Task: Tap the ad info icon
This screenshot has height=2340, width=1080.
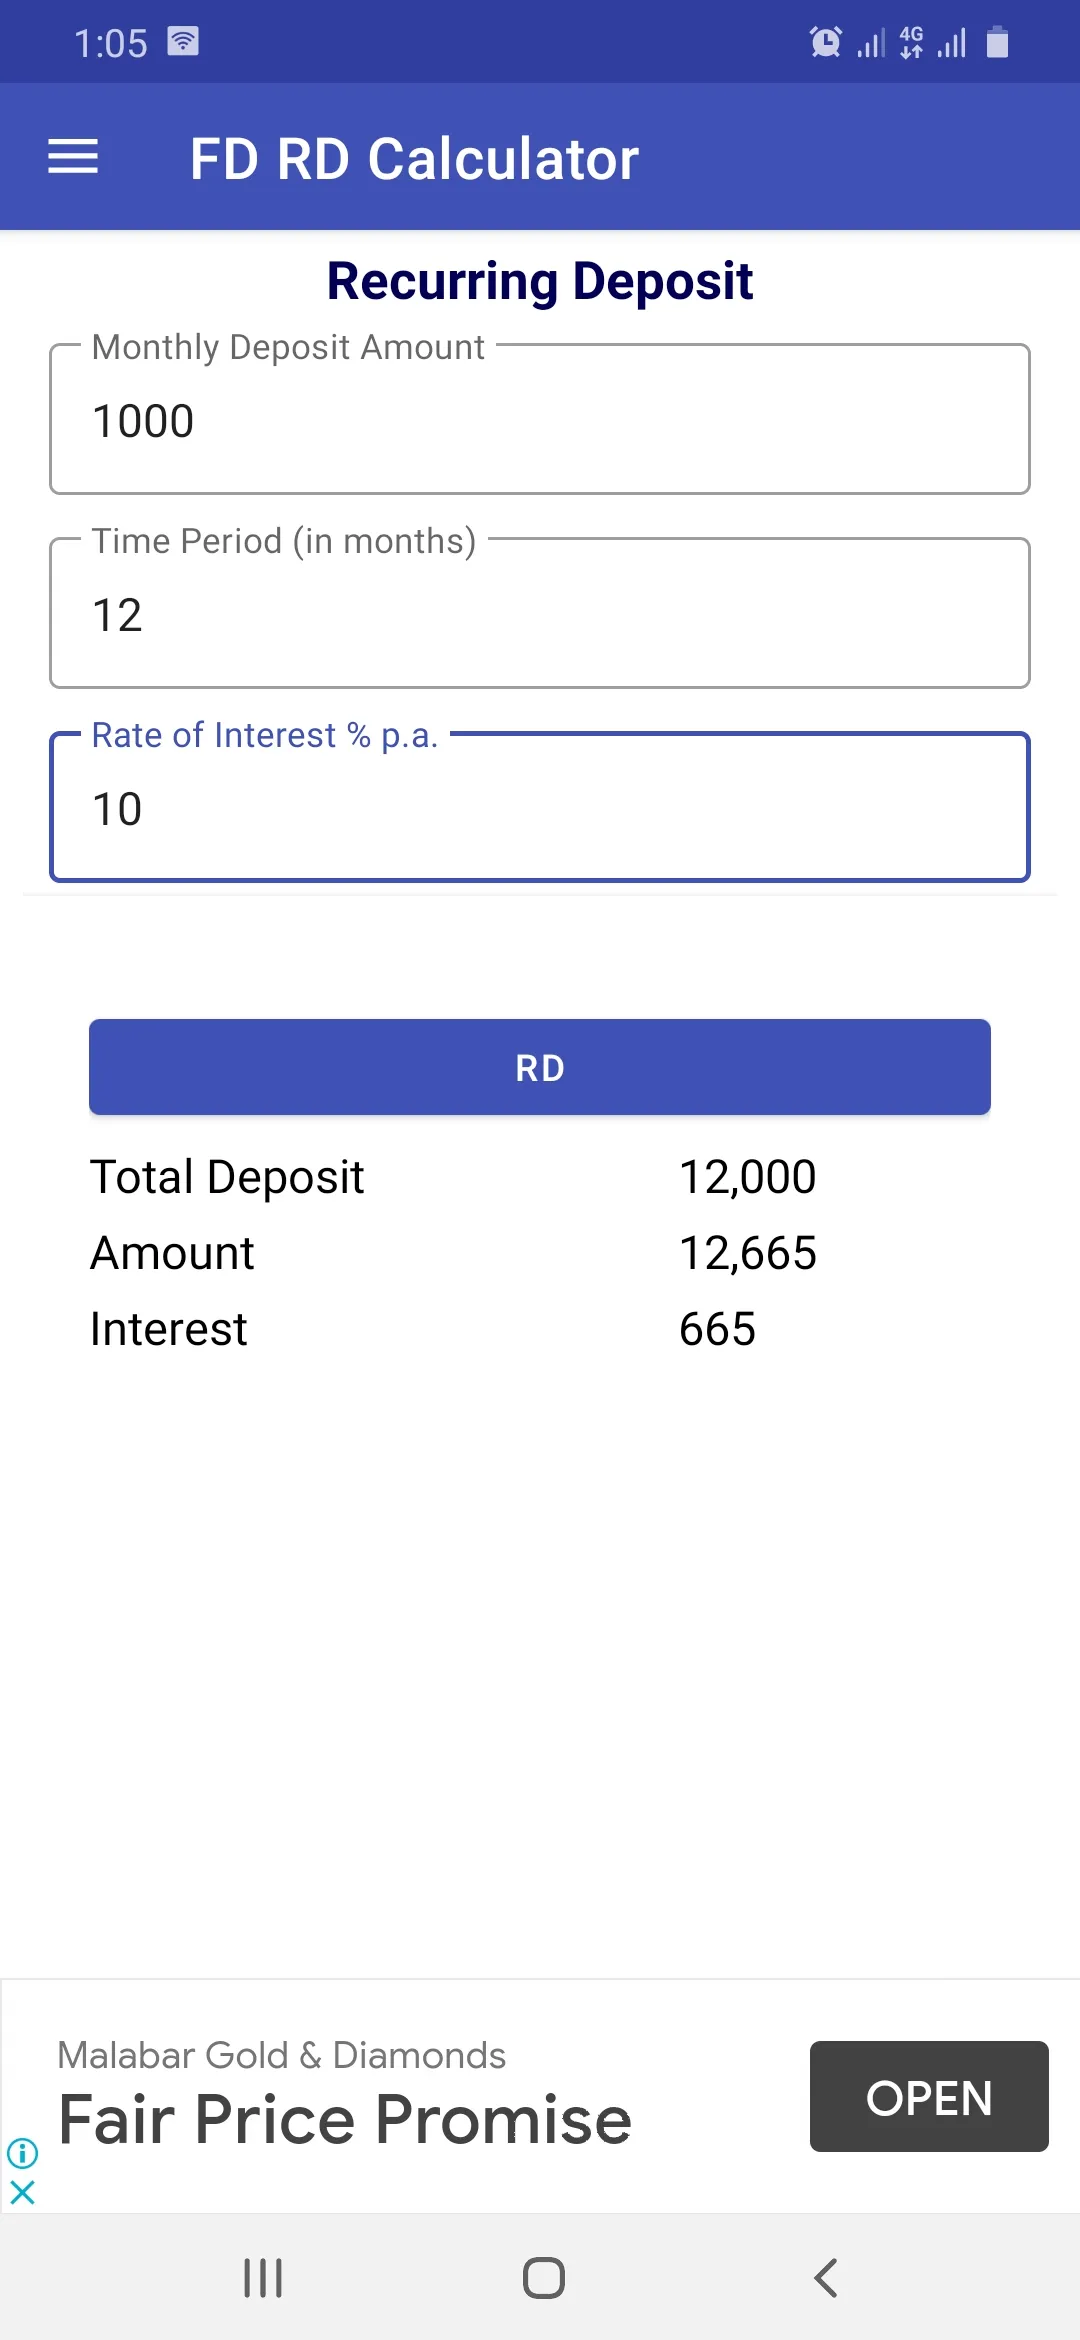Action: click(x=22, y=2152)
